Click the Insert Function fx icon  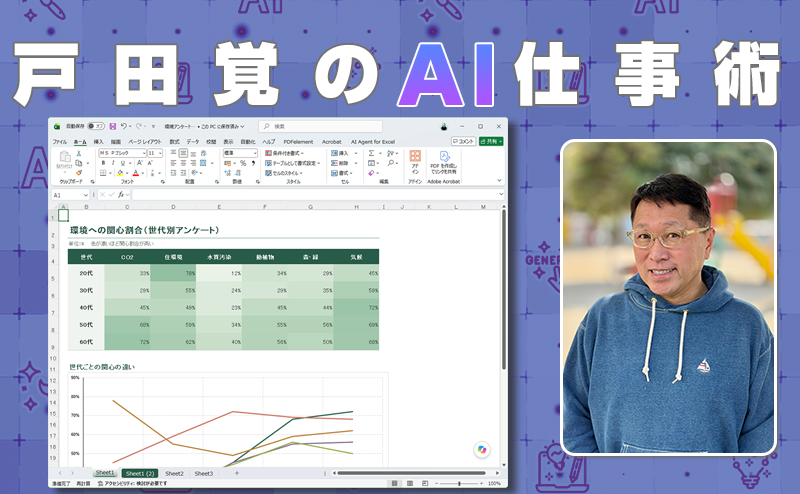point(121,195)
